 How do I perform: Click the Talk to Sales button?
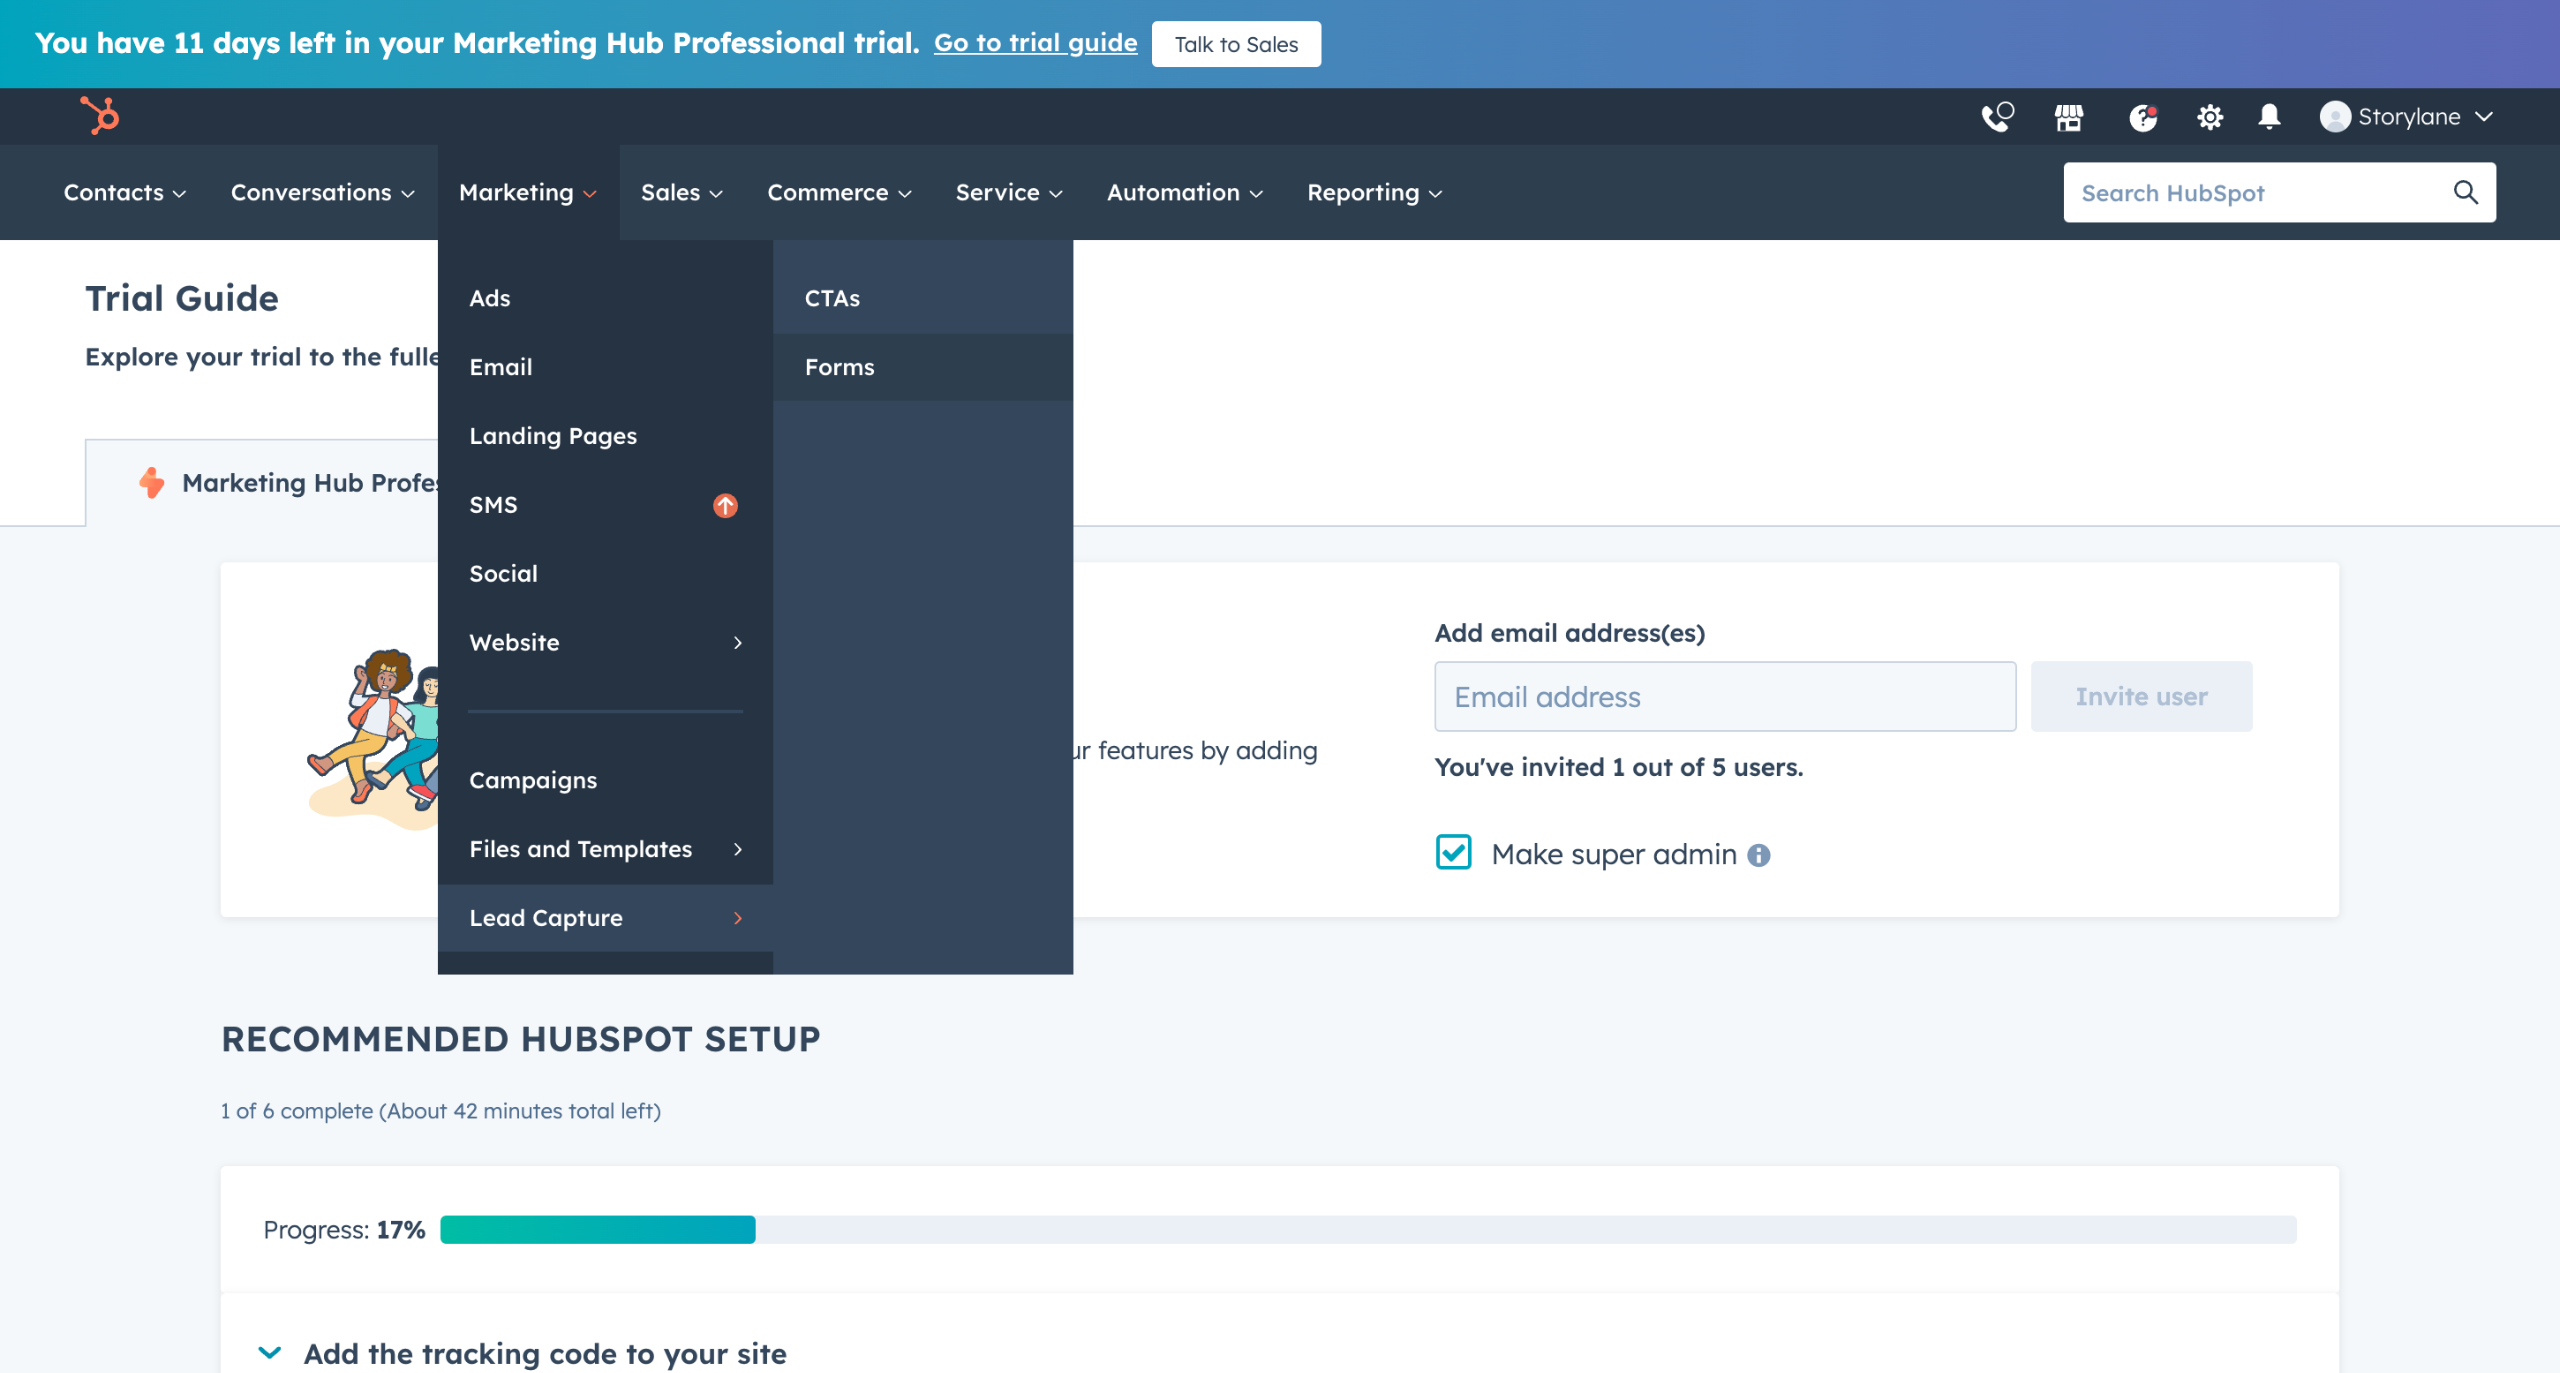click(x=1236, y=44)
